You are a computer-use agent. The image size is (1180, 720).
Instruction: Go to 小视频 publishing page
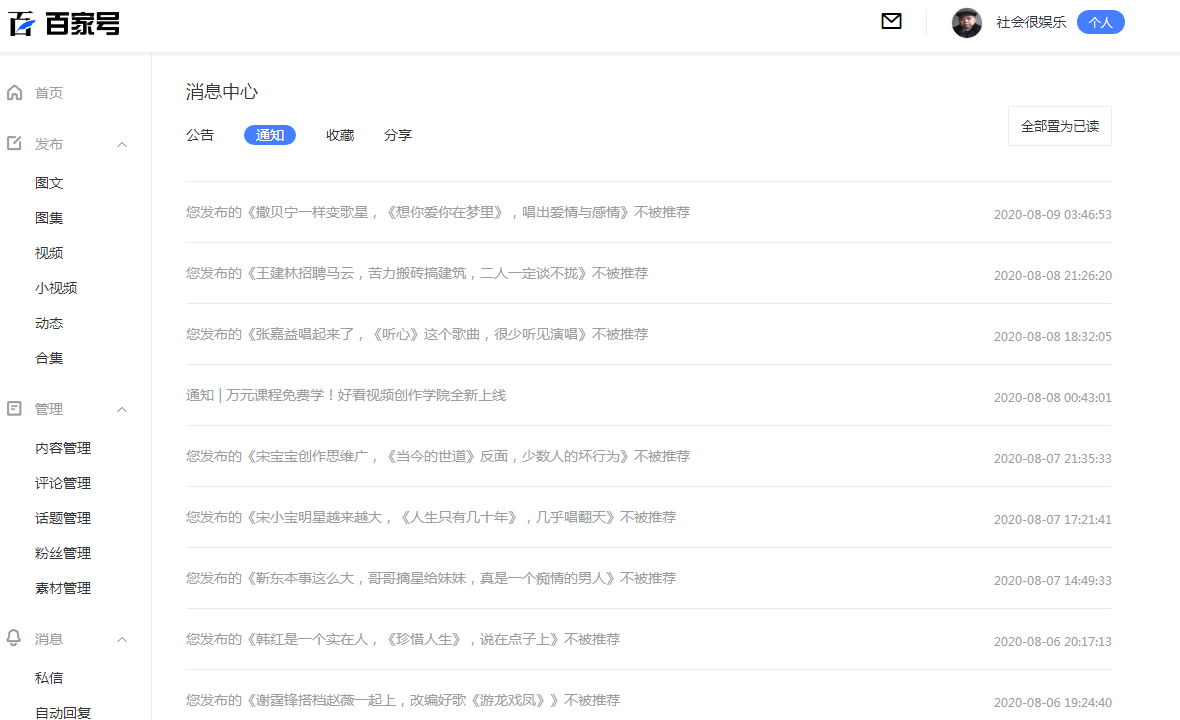(56, 288)
